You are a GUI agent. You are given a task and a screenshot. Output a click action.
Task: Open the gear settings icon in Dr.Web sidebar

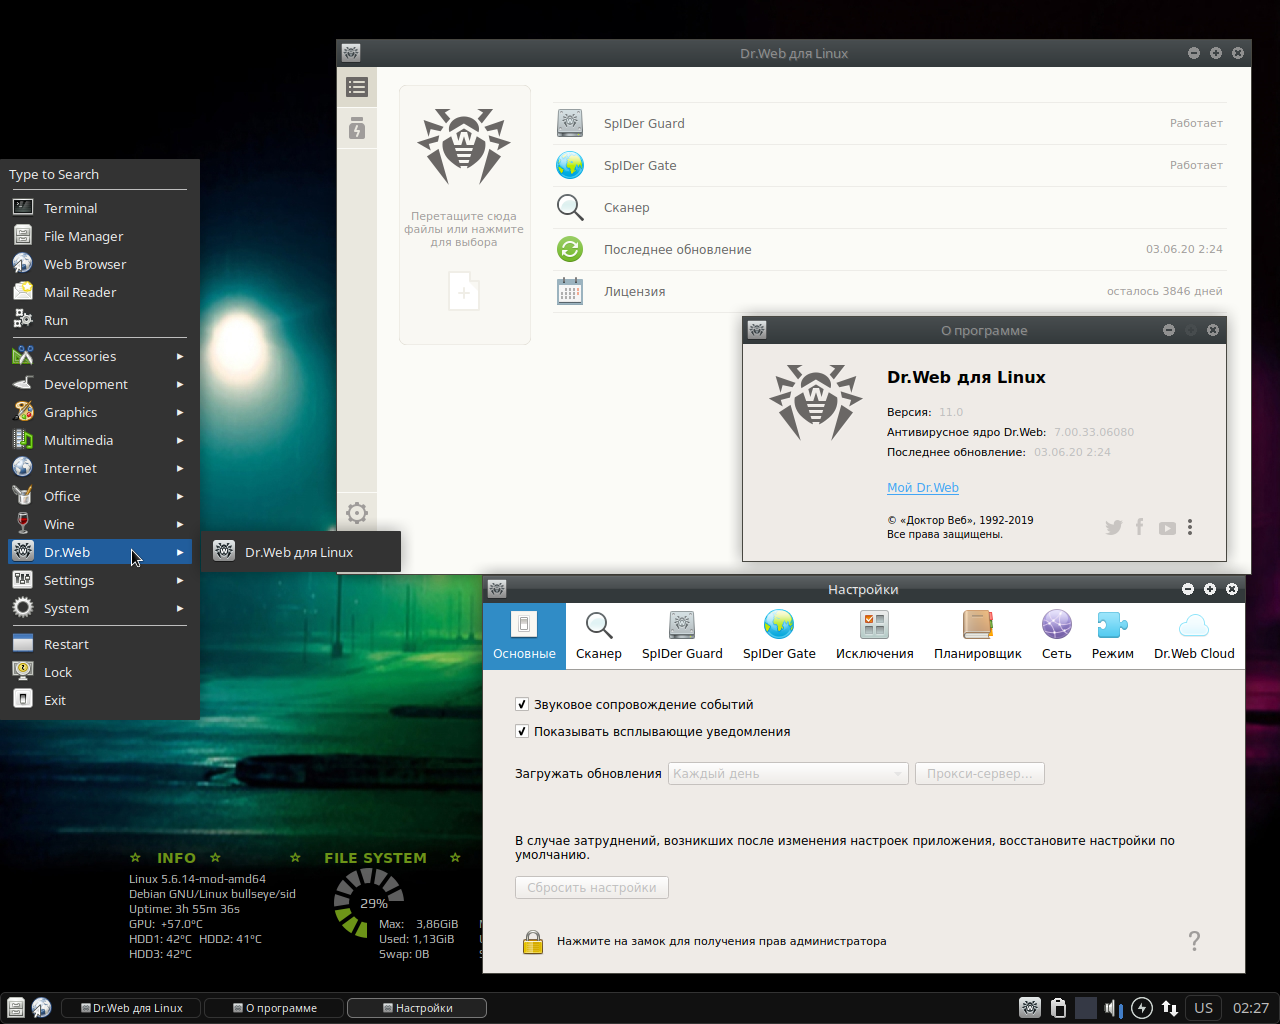tap(357, 513)
